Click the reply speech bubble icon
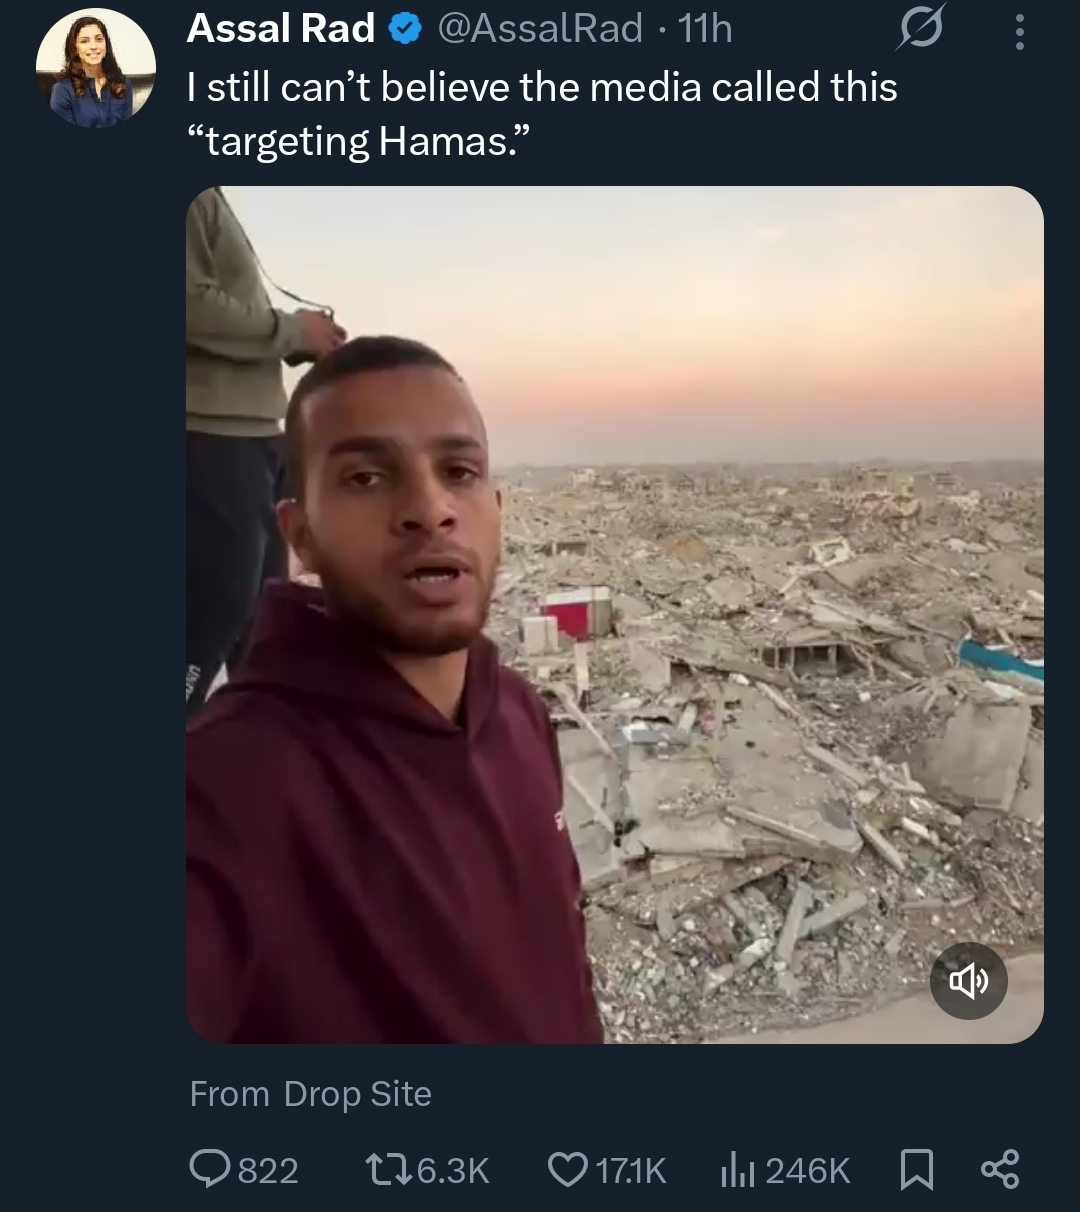The height and width of the screenshot is (1212, 1080). [x=210, y=1169]
